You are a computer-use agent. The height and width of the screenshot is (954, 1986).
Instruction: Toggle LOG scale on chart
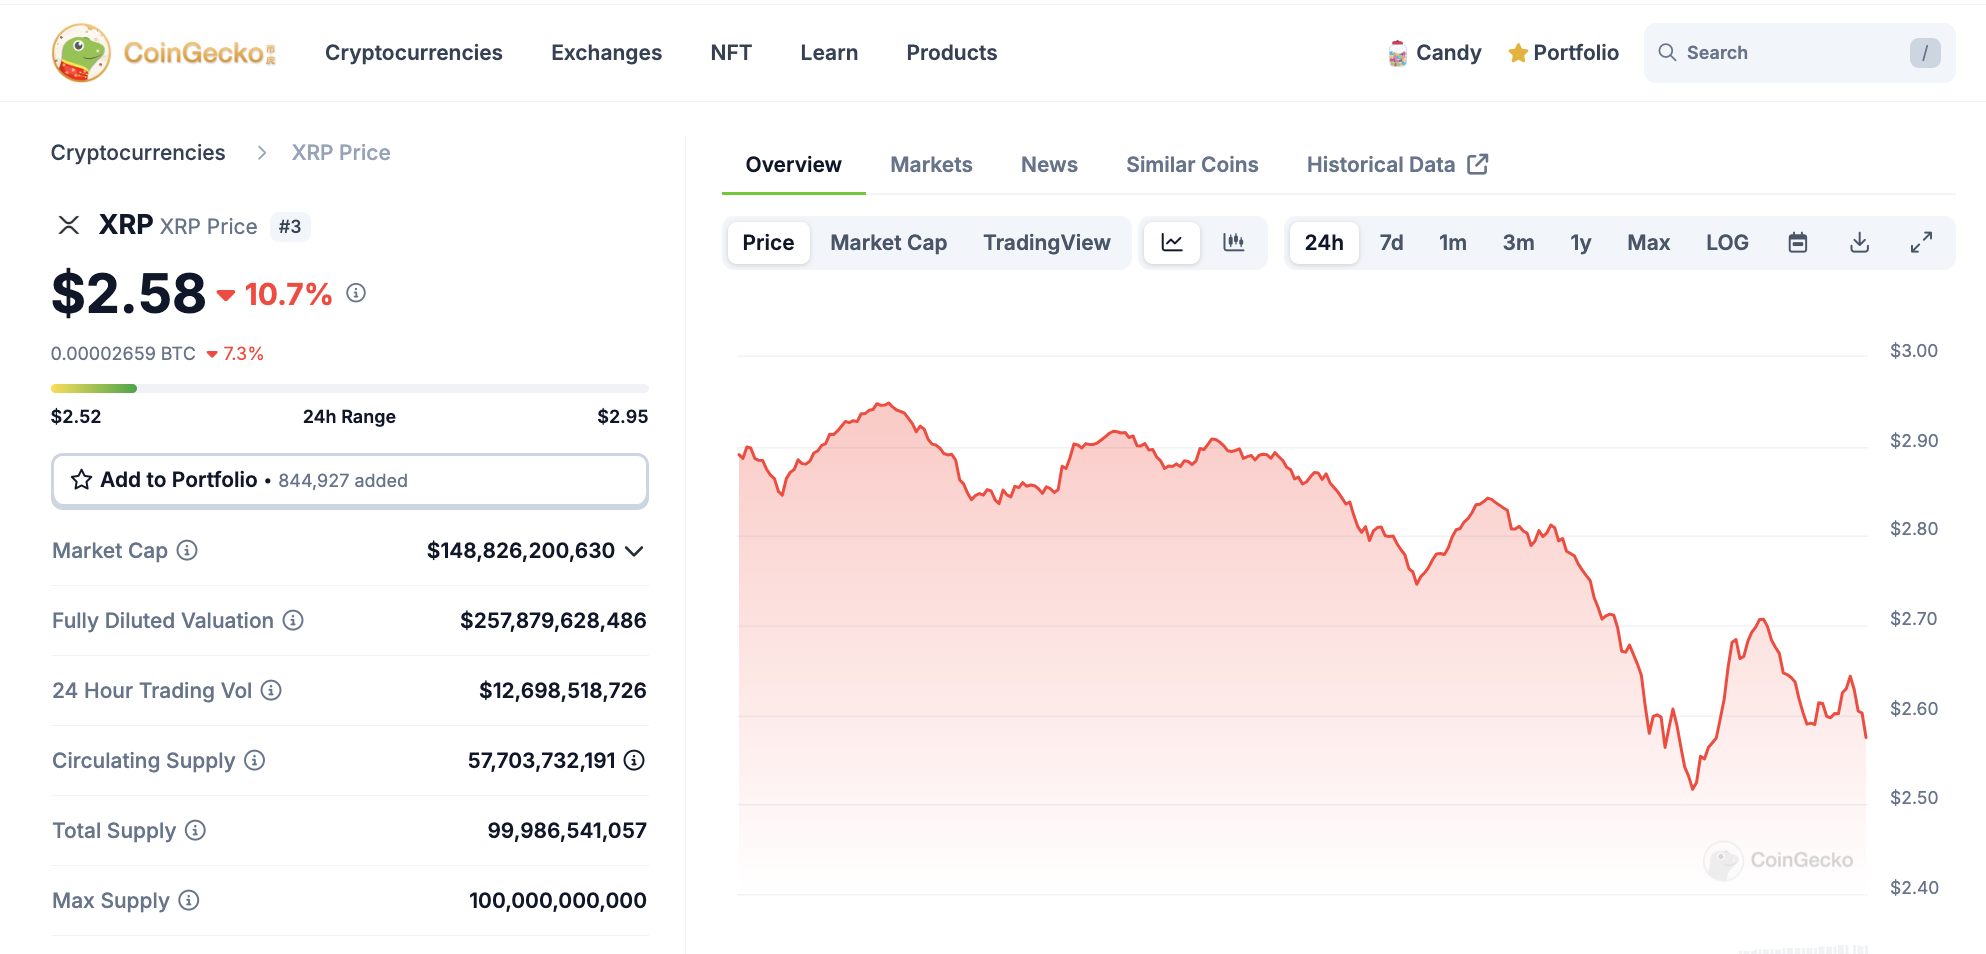coord(1727,242)
